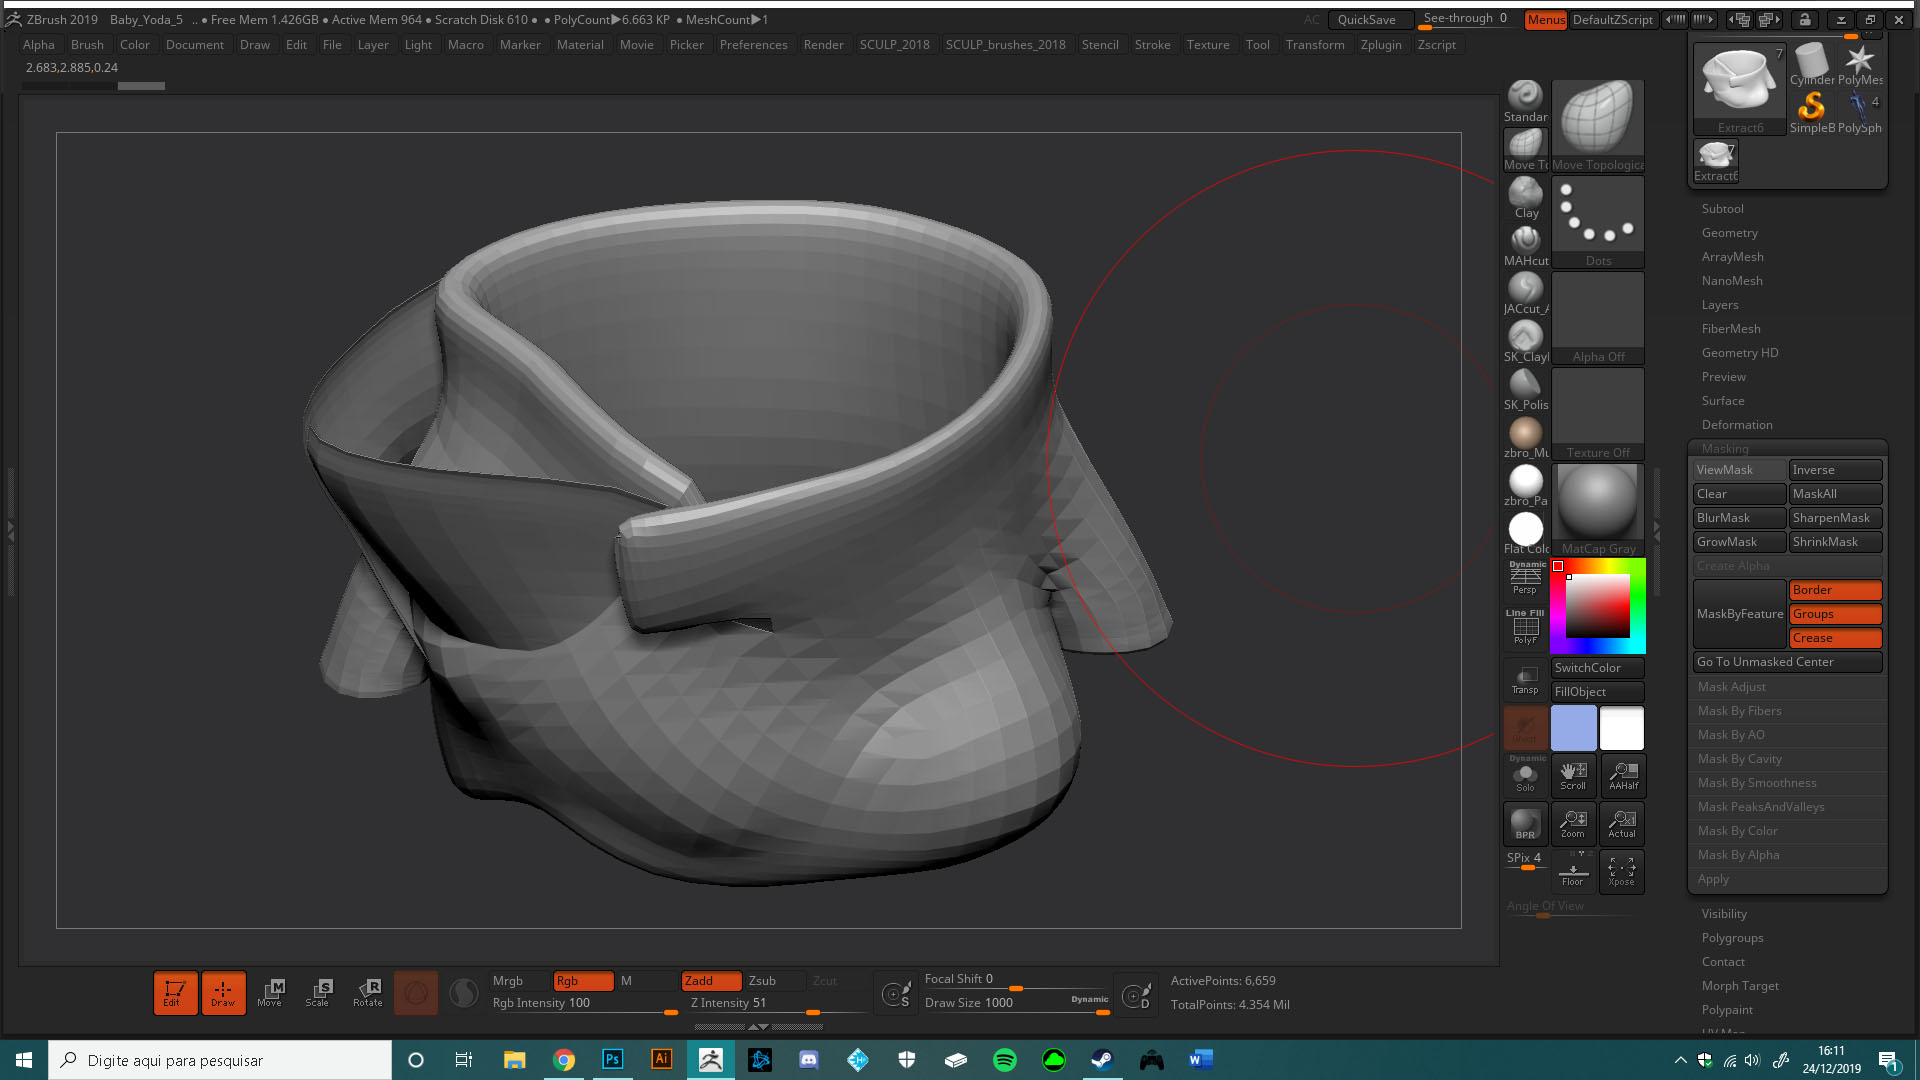Click the SwitchColor button
This screenshot has height=1080, width=1920.
click(1598, 668)
